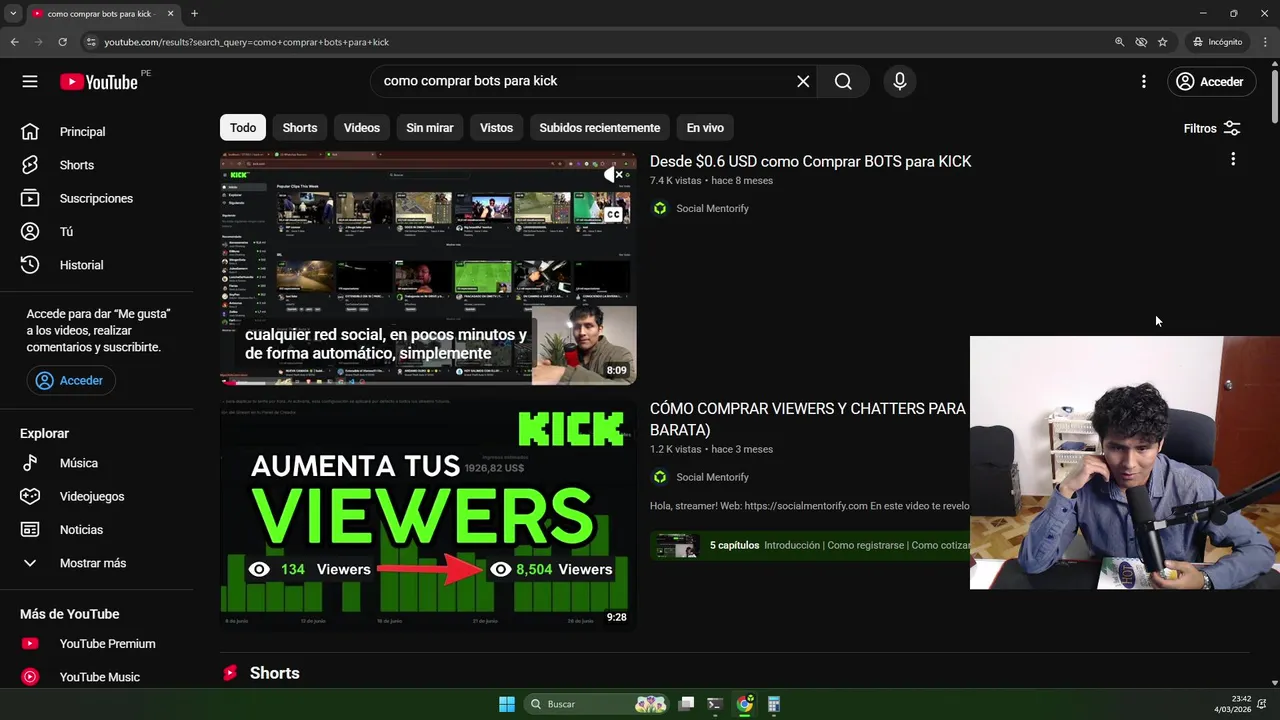
Task: Click the Acceder button in the header
Action: [x=1210, y=82]
